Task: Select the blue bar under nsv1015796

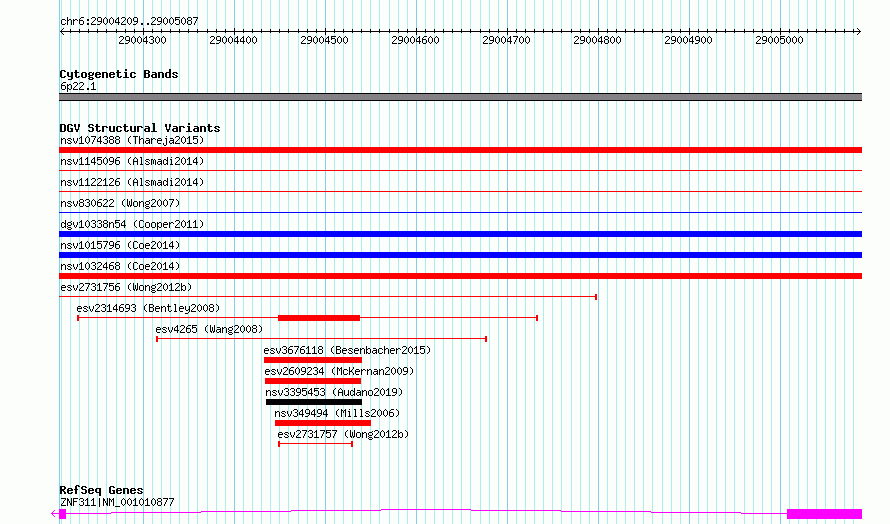Action: (460, 255)
